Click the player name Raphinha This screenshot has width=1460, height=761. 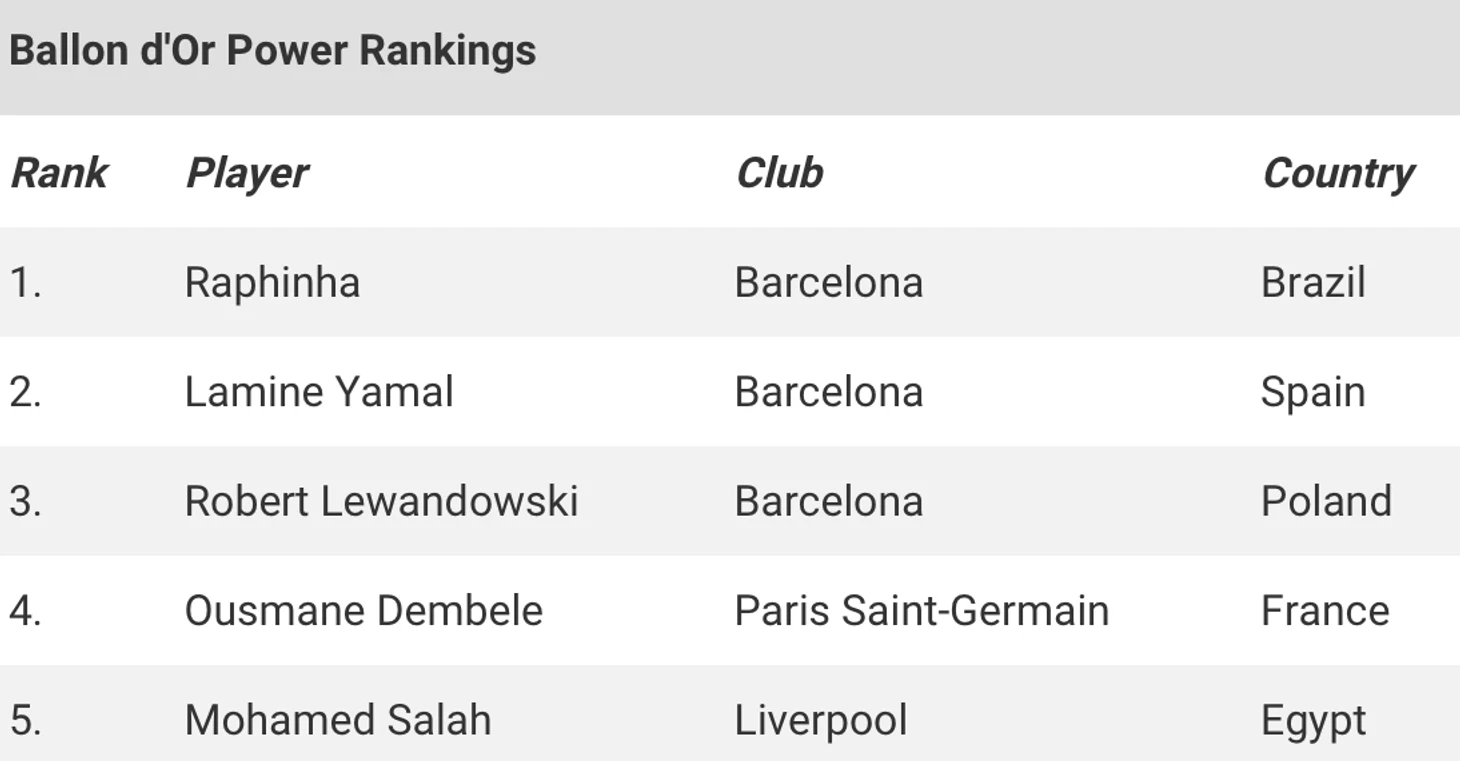click(272, 283)
